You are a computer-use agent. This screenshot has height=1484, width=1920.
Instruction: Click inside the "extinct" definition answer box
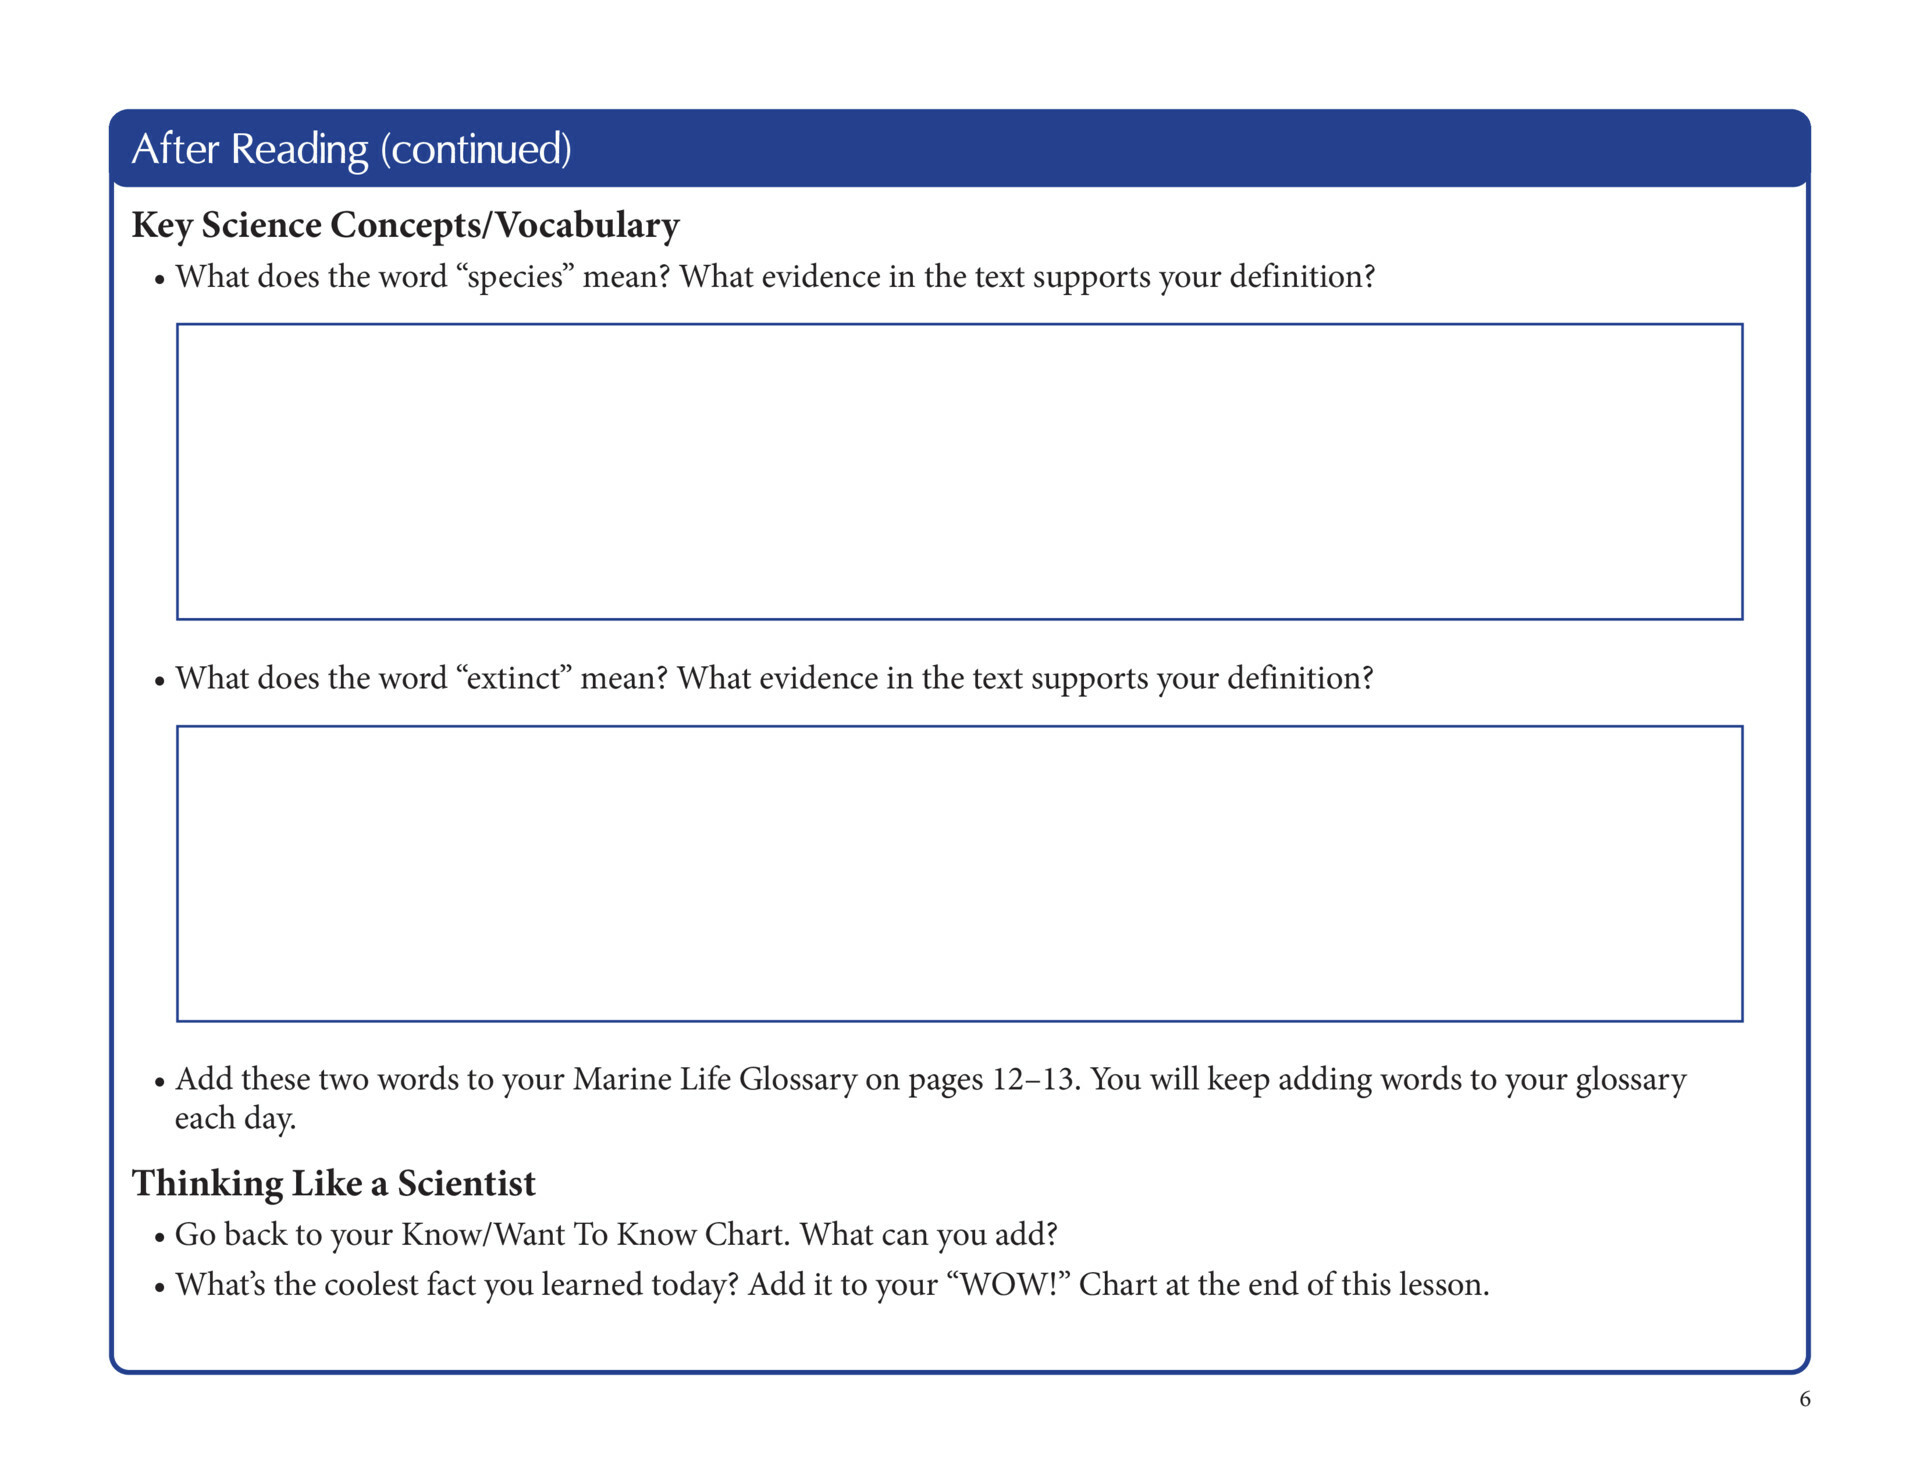[959, 873]
